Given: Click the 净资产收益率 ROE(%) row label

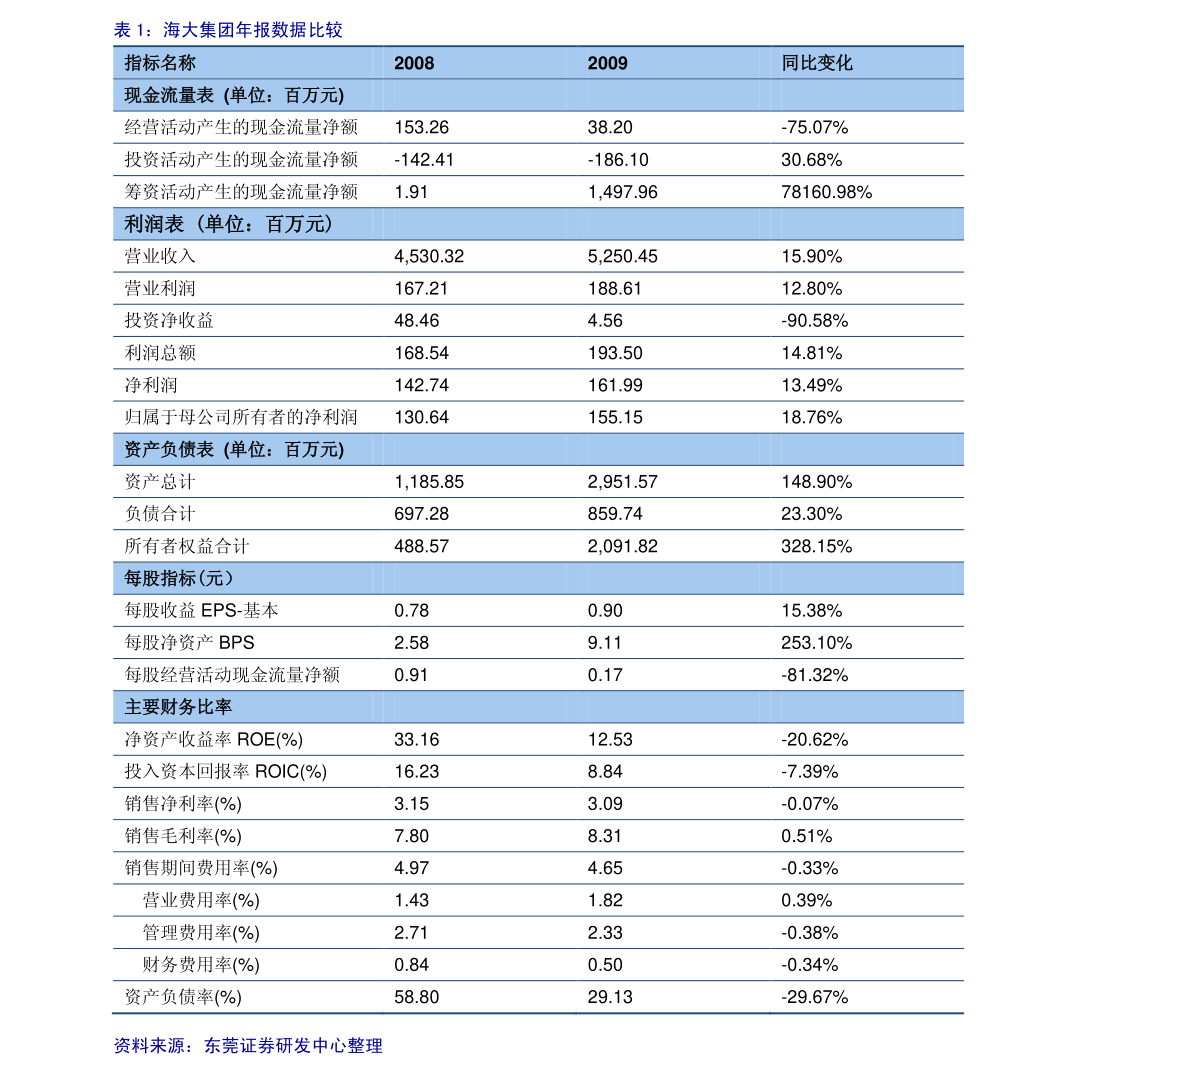Looking at the screenshot, I should [213, 740].
